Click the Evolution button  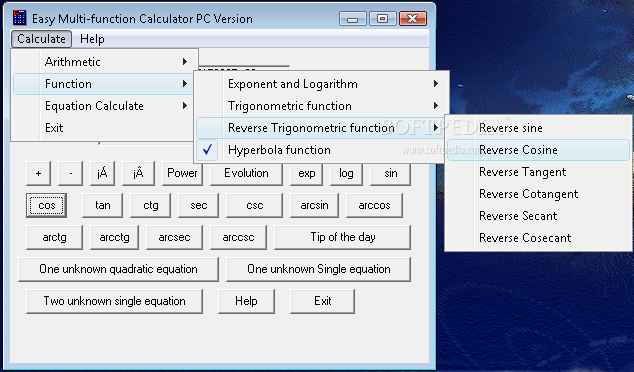[246, 173]
